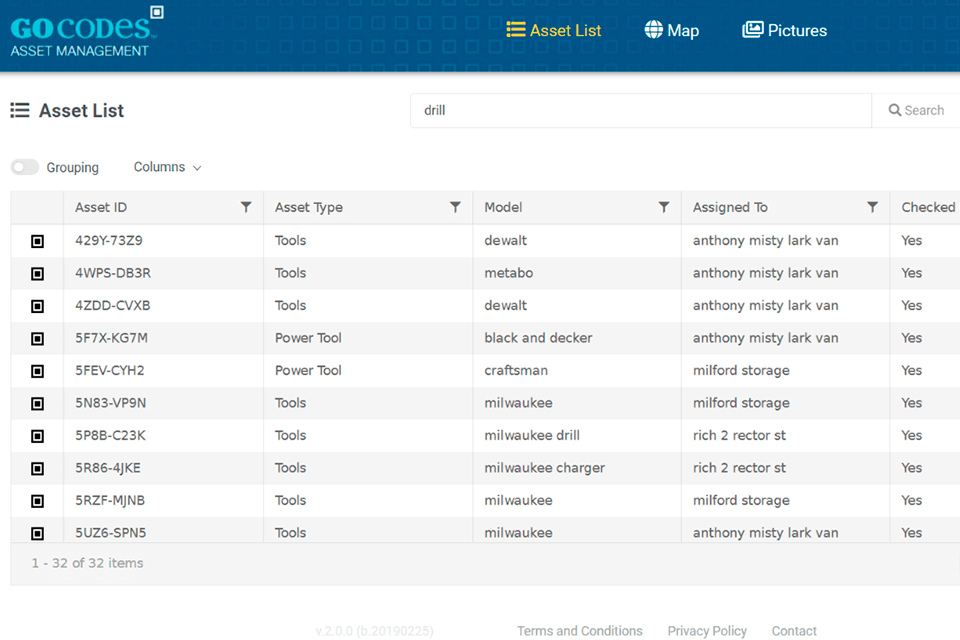Select the QR icon for asset 429Y-73Z9
This screenshot has width=960, height=640.
37,240
